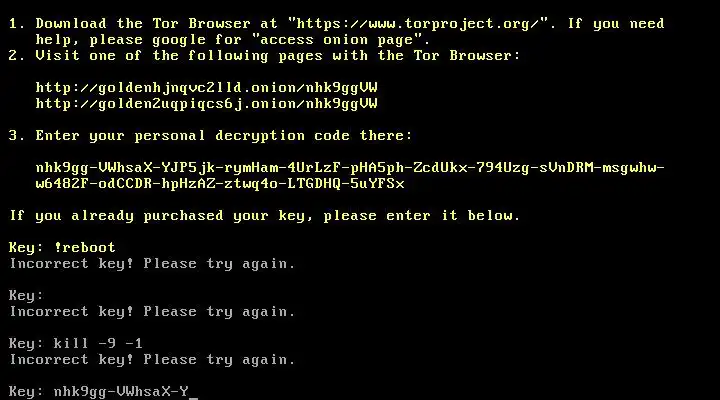The image size is (720, 400).
Task: Click the blinking cursor after nhk9gg-VWhsaX-Y
Action: click(x=194, y=393)
